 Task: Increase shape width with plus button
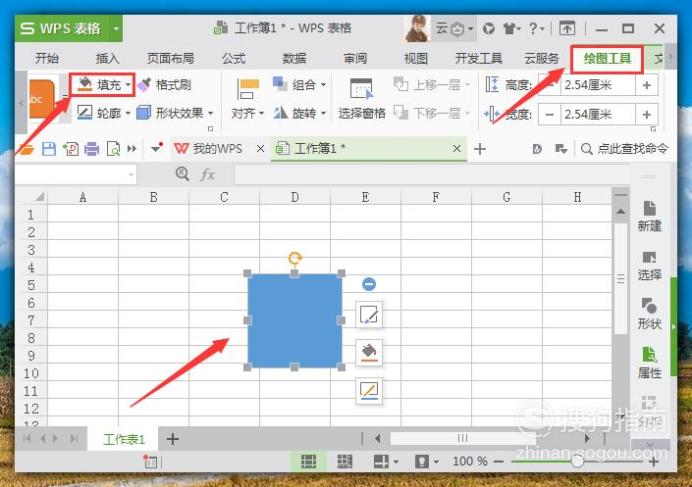(x=647, y=115)
